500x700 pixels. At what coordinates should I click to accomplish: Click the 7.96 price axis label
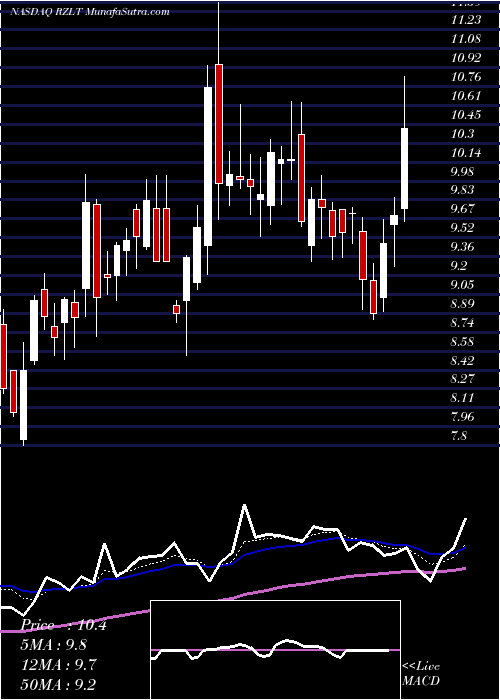tap(464, 417)
